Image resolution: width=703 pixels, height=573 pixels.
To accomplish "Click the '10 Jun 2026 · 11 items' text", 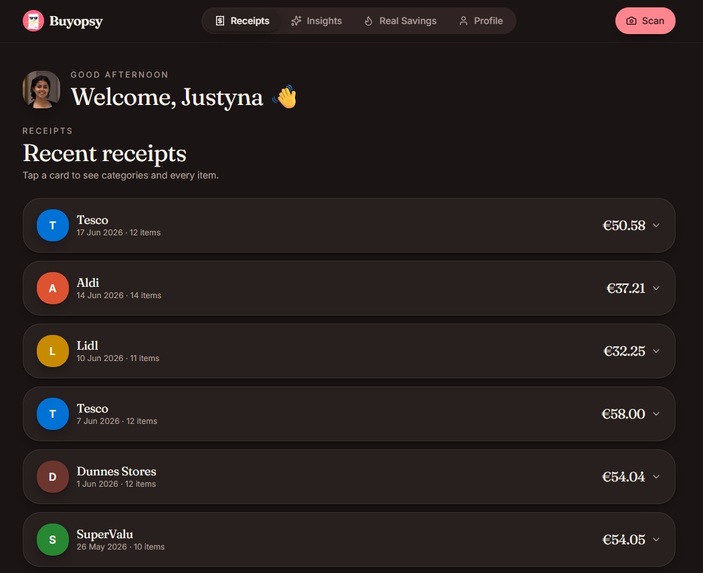I will click(118, 358).
